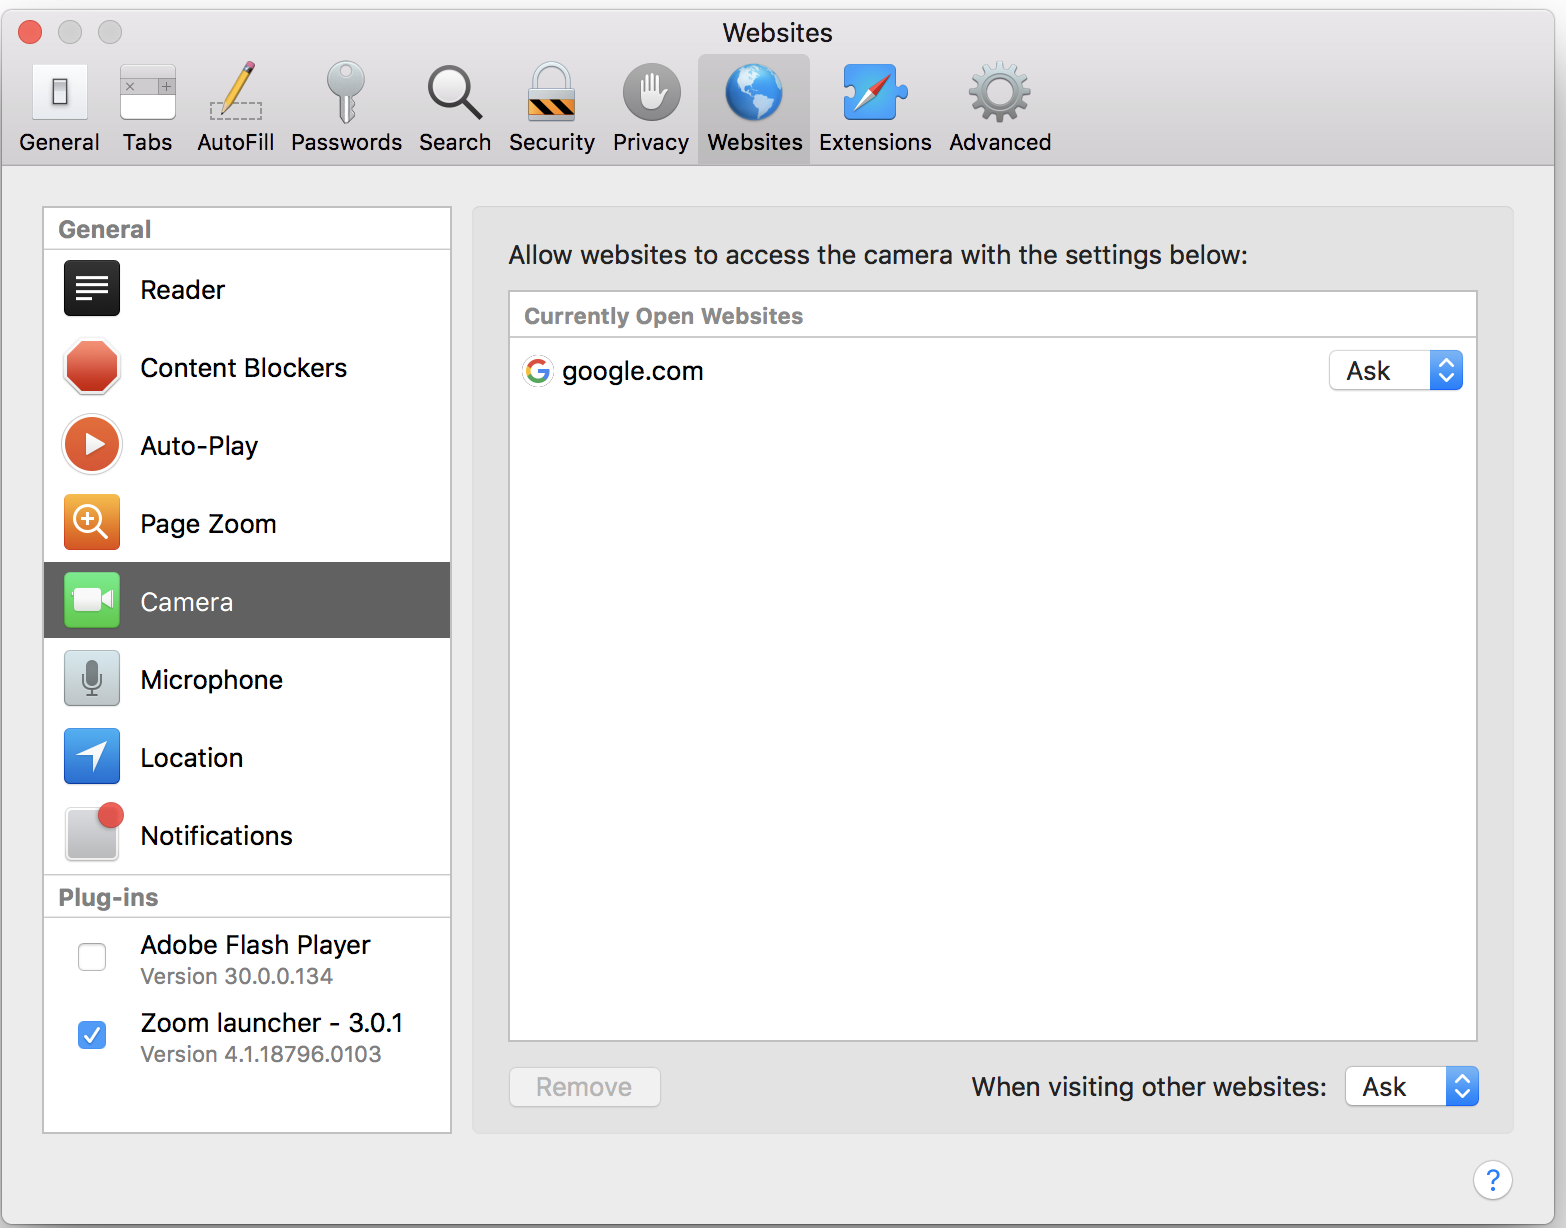Select the Content Blockers icon
The height and width of the screenshot is (1228, 1566).
[x=91, y=367]
